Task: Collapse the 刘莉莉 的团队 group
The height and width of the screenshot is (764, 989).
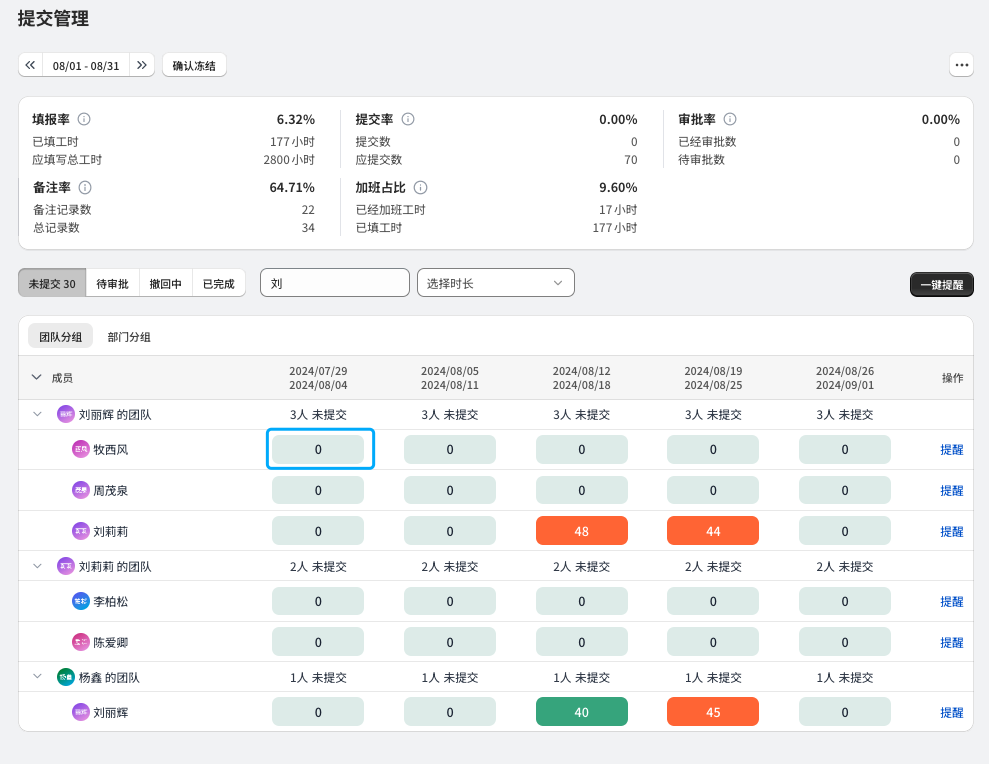Action: pyautogui.click(x=37, y=567)
